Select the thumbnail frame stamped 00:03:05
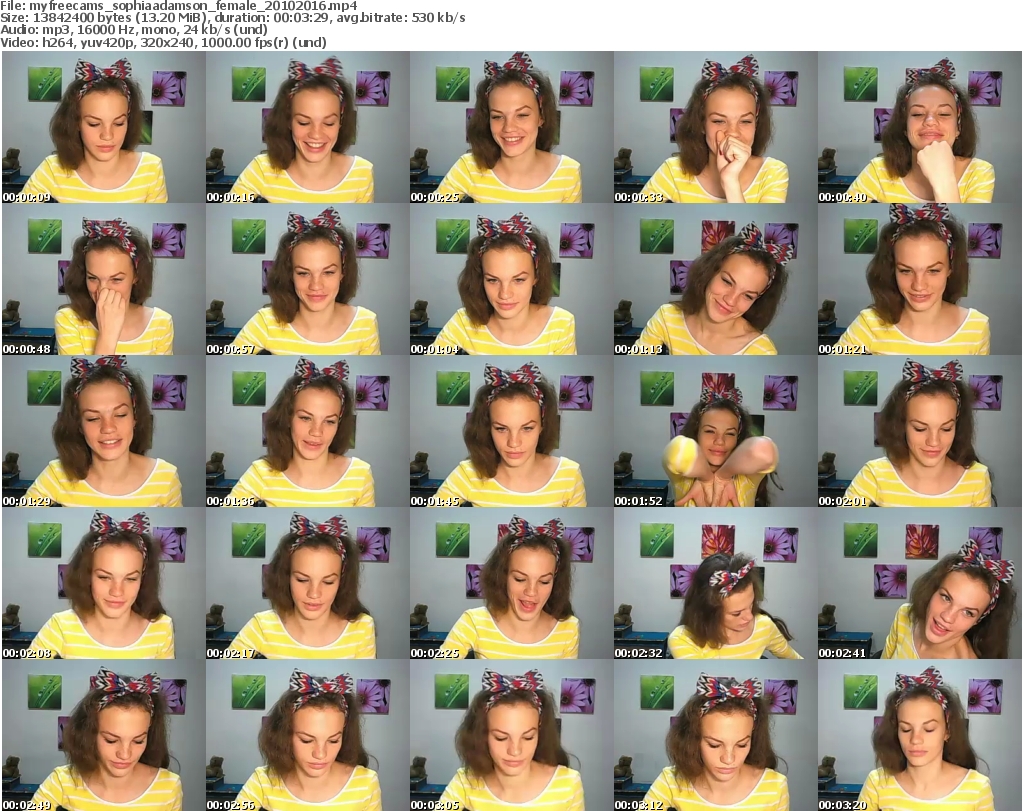1024x811 pixels. pos(511,735)
